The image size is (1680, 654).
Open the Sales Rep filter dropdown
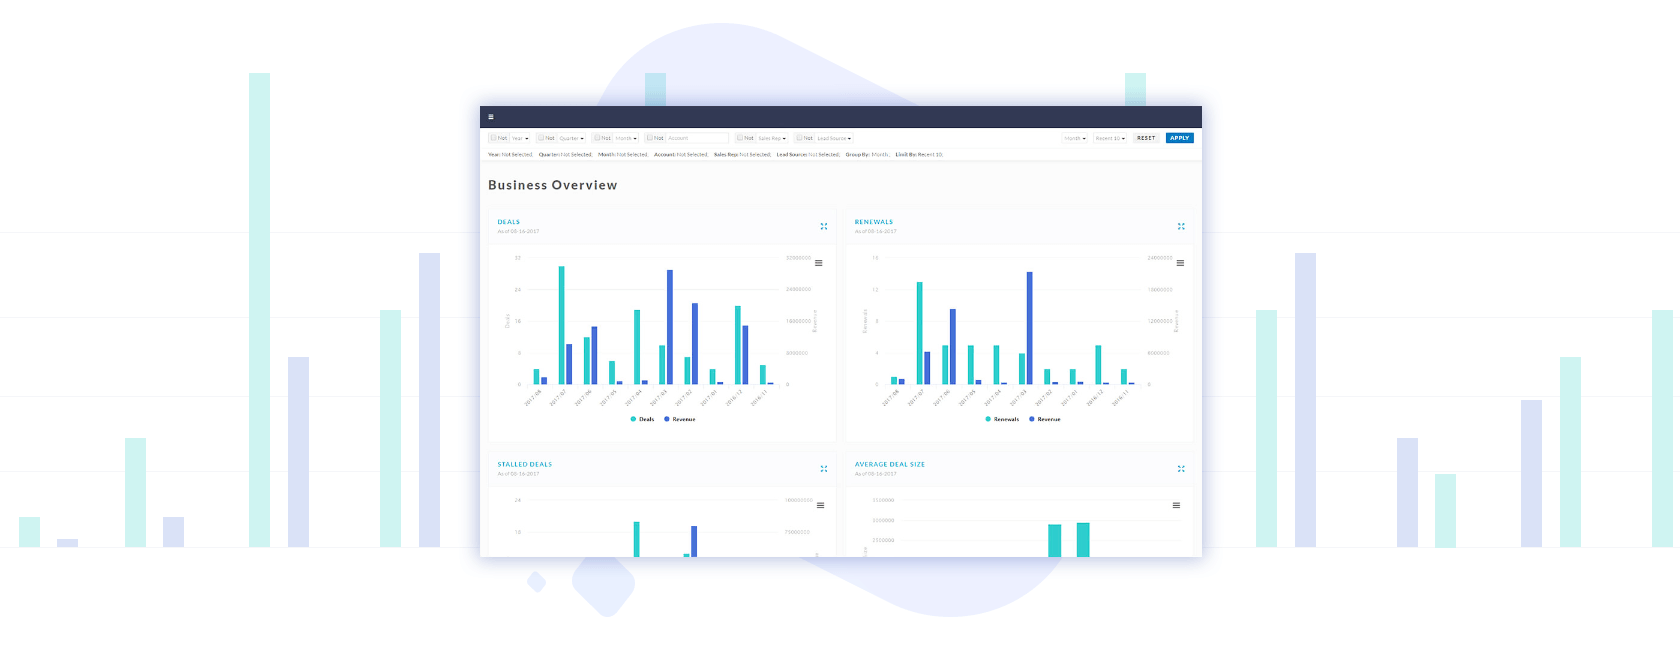772,138
